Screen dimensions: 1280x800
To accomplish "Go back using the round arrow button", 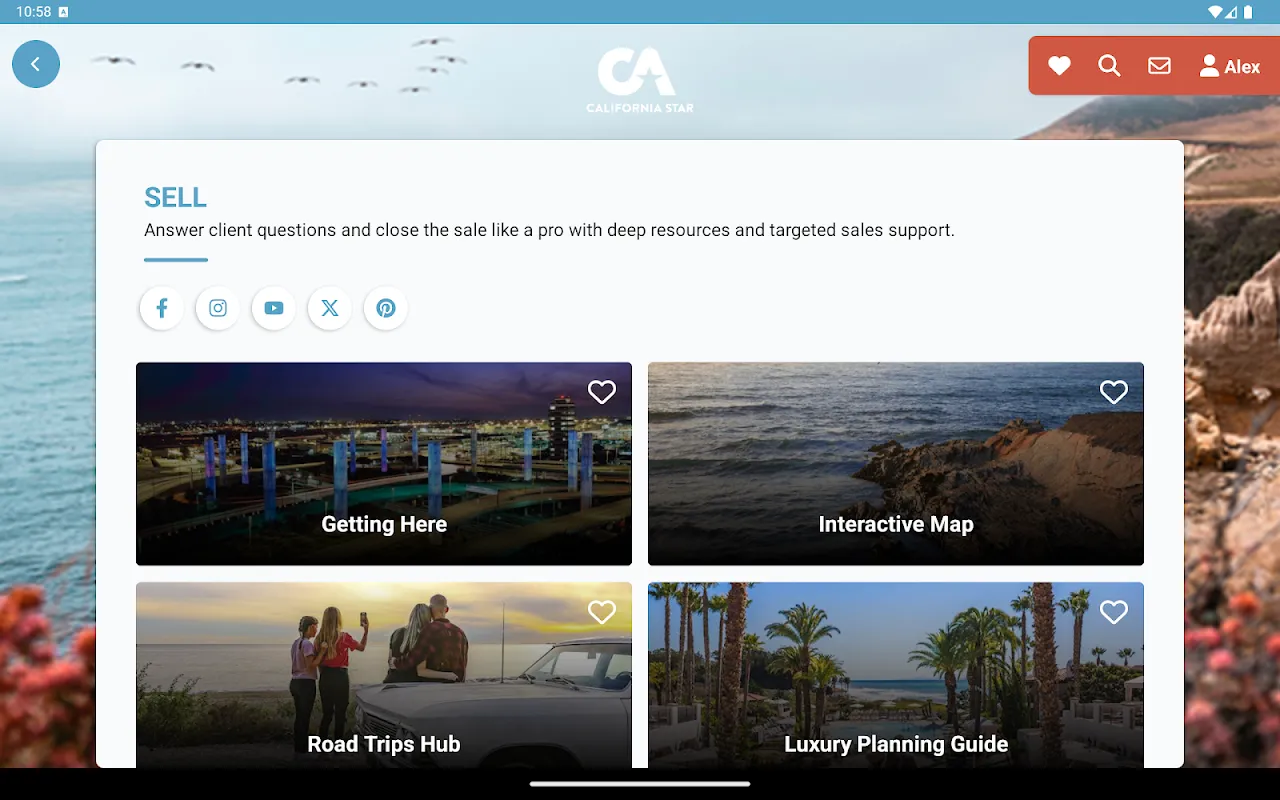I will (36, 64).
